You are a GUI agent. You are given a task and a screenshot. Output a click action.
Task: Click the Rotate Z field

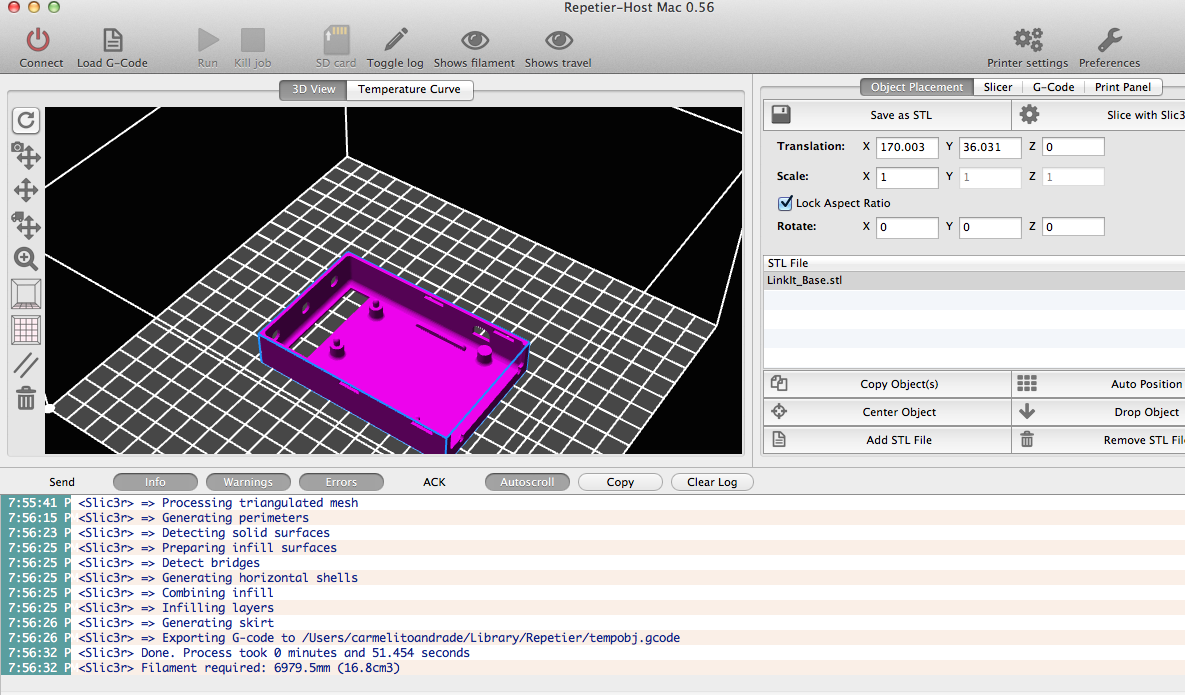(1073, 227)
